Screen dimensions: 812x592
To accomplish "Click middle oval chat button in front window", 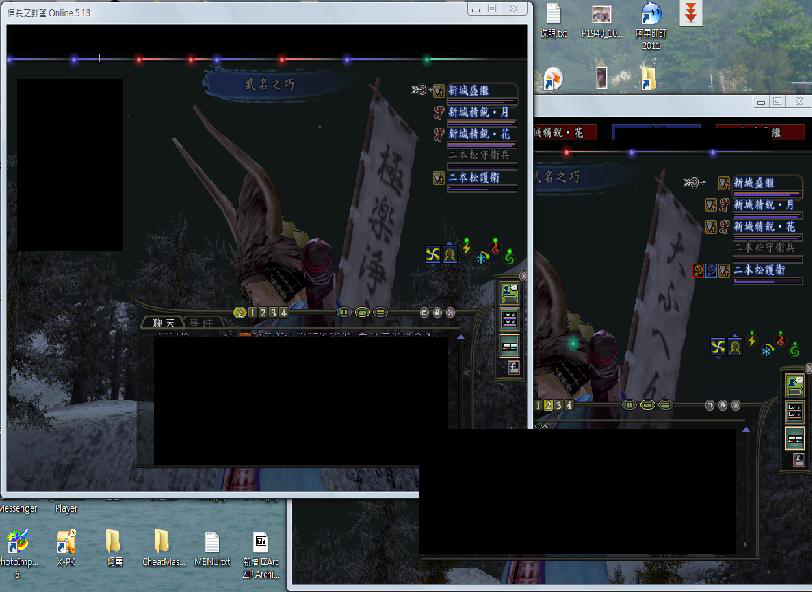I will pos(362,312).
